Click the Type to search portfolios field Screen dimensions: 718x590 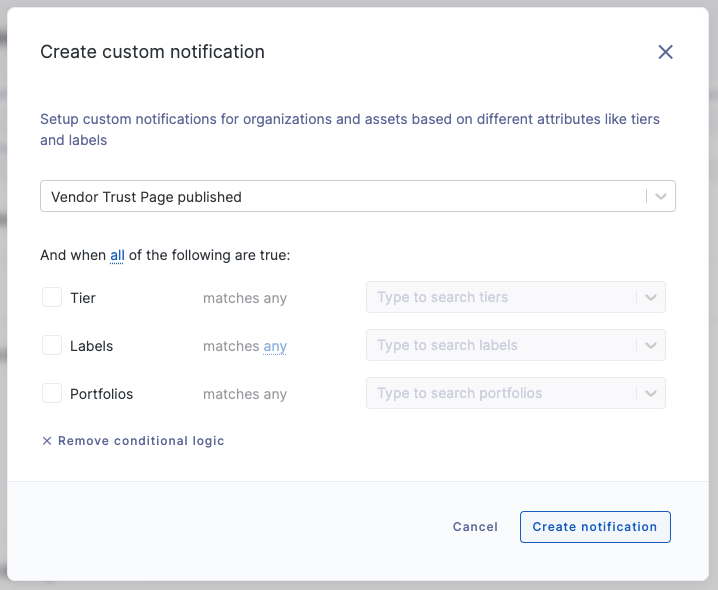pyautogui.click(x=516, y=393)
